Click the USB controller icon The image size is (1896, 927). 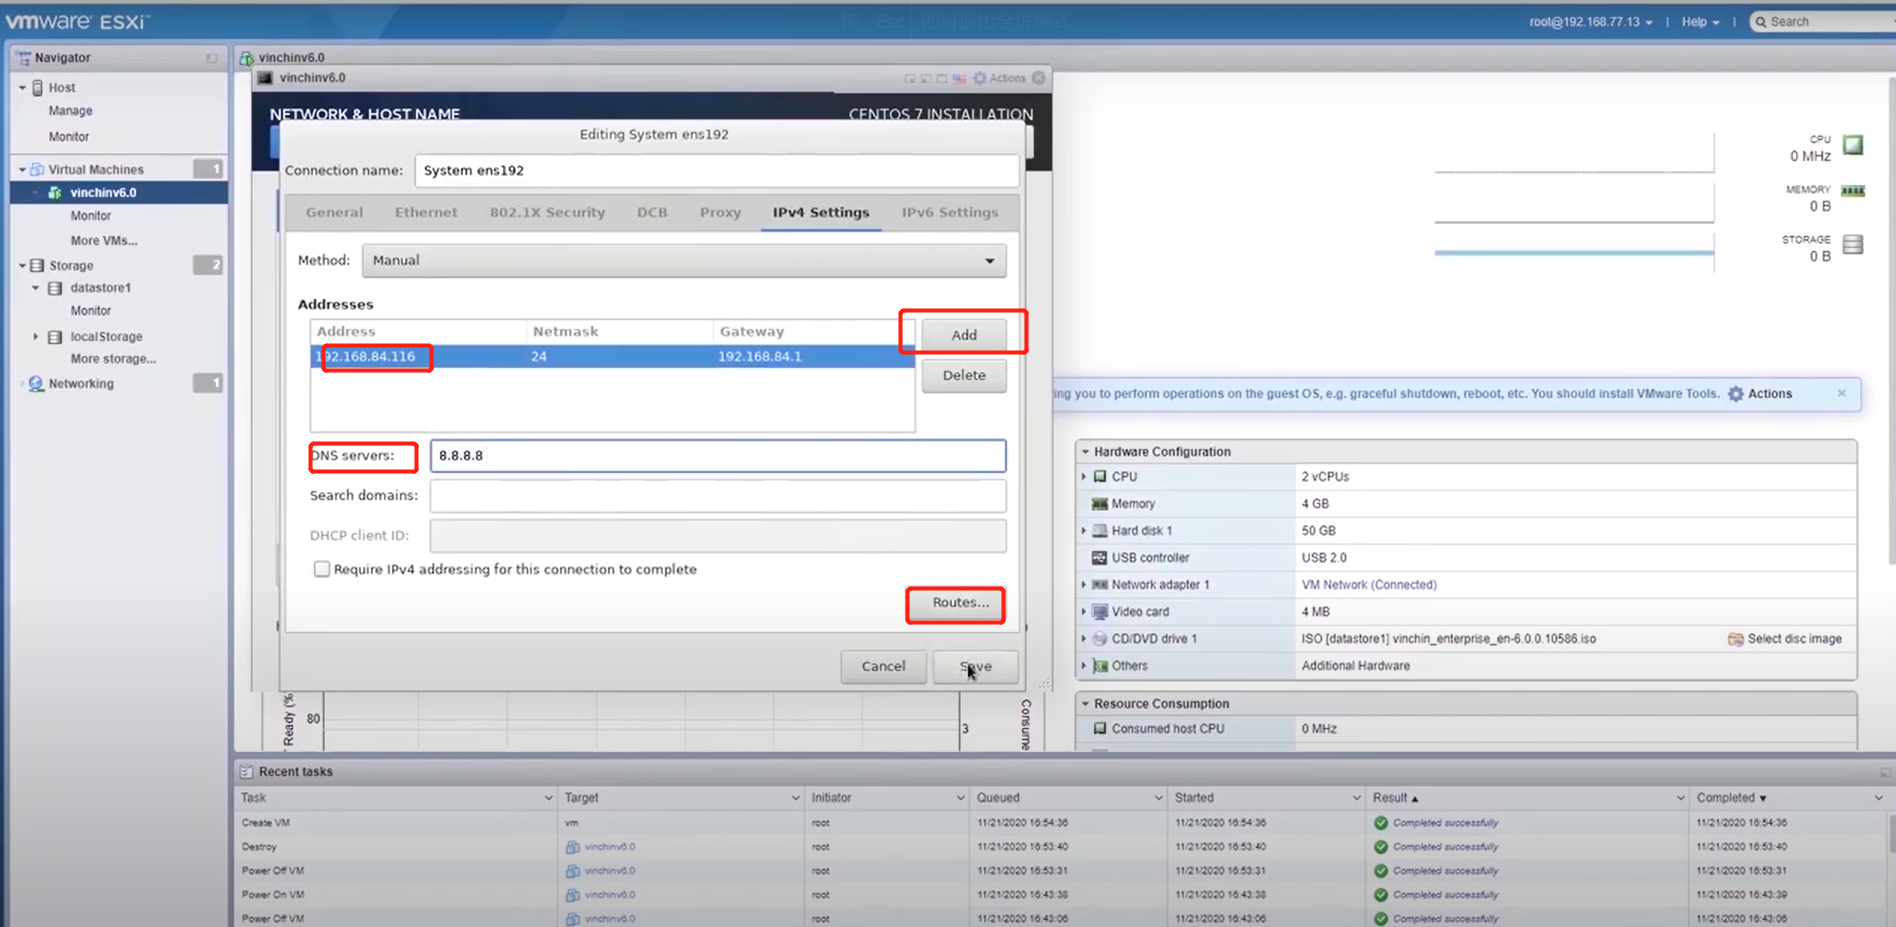(1100, 558)
